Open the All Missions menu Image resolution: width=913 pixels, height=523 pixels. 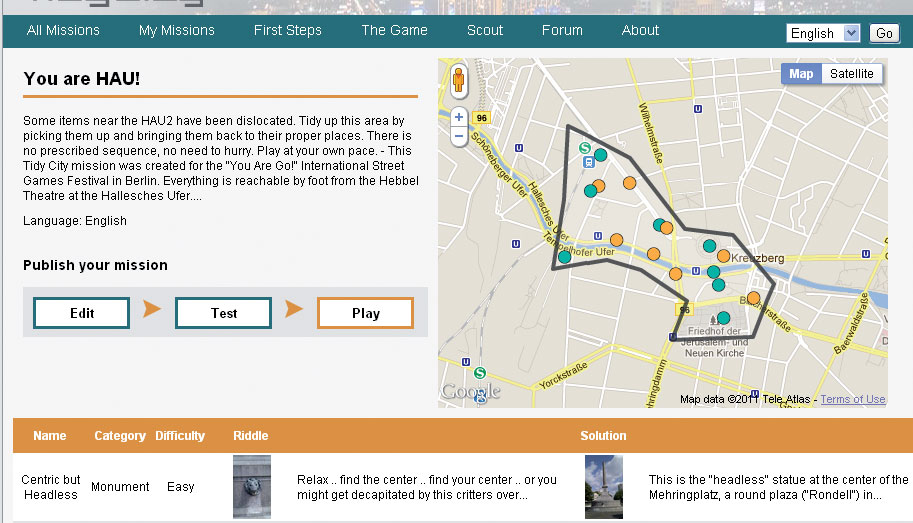(x=63, y=30)
